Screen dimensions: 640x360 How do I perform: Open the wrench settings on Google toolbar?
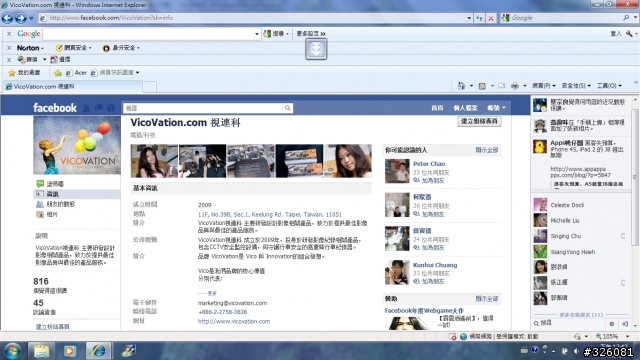[x=629, y=34]
